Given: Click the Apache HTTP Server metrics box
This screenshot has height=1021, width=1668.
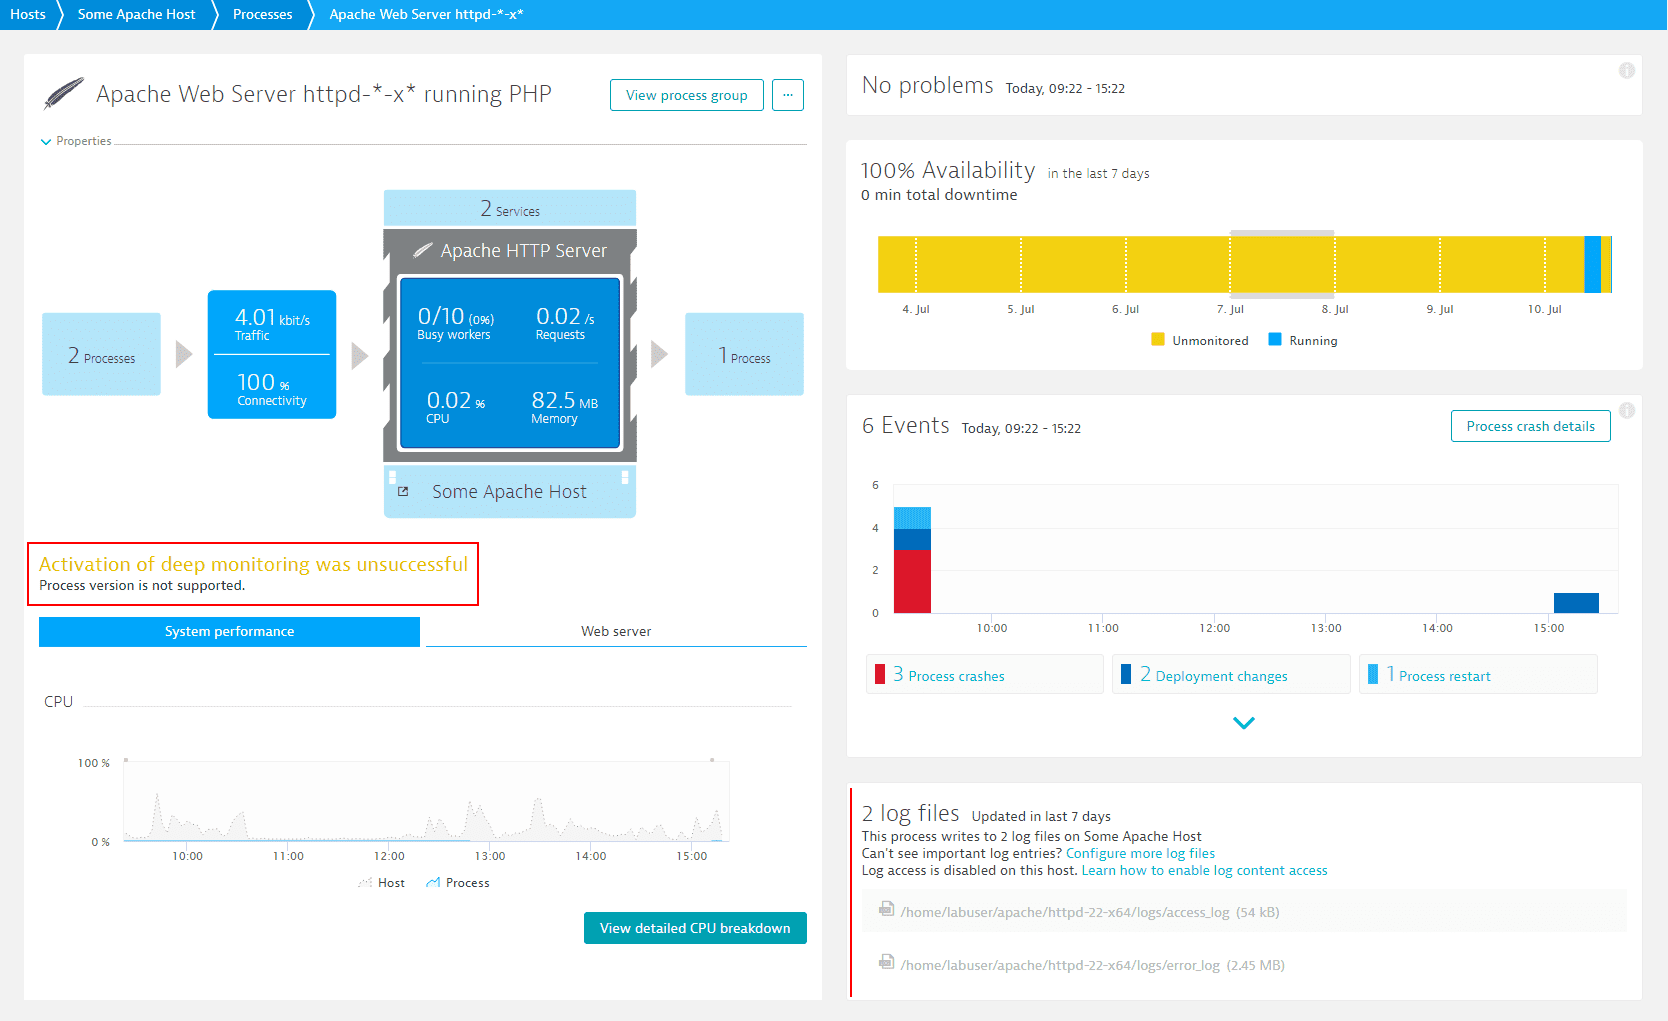Looking at the screenshot, I should tap(510, 363).
